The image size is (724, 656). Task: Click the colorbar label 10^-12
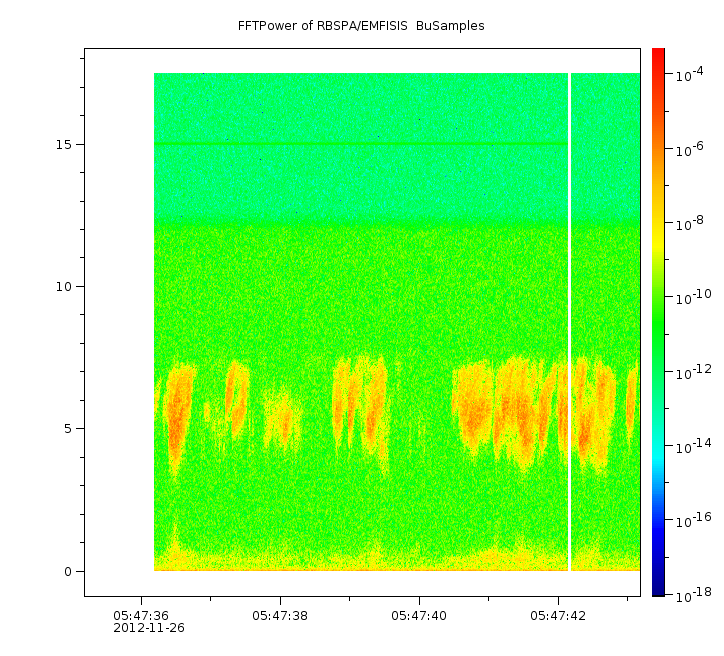coord(694,371)
